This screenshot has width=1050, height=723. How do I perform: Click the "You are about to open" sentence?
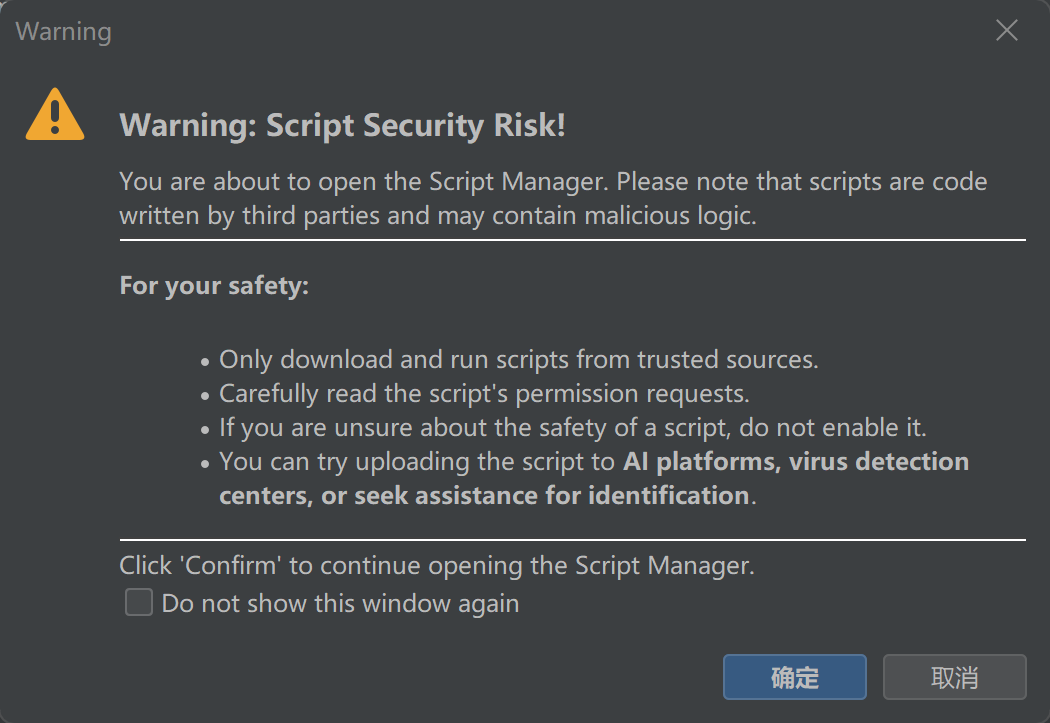pos(553,182)
